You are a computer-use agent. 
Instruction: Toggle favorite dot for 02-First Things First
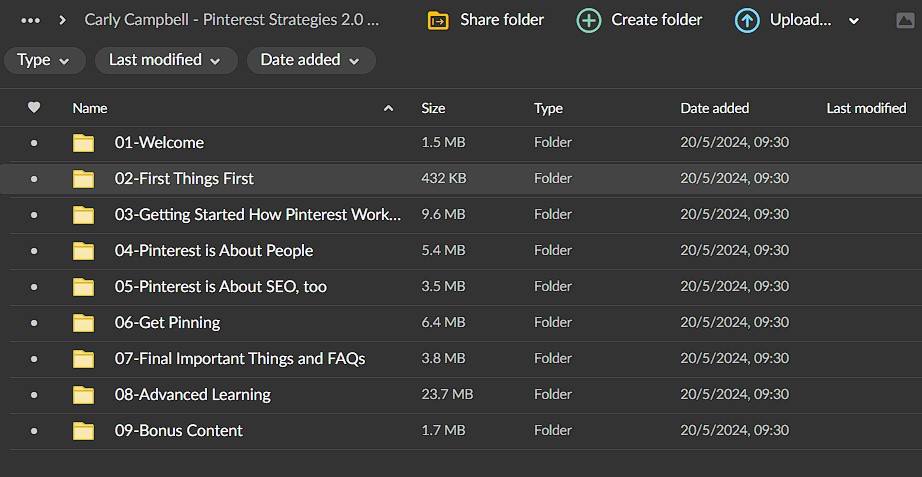pyautogui.click(x=34, y=179)
